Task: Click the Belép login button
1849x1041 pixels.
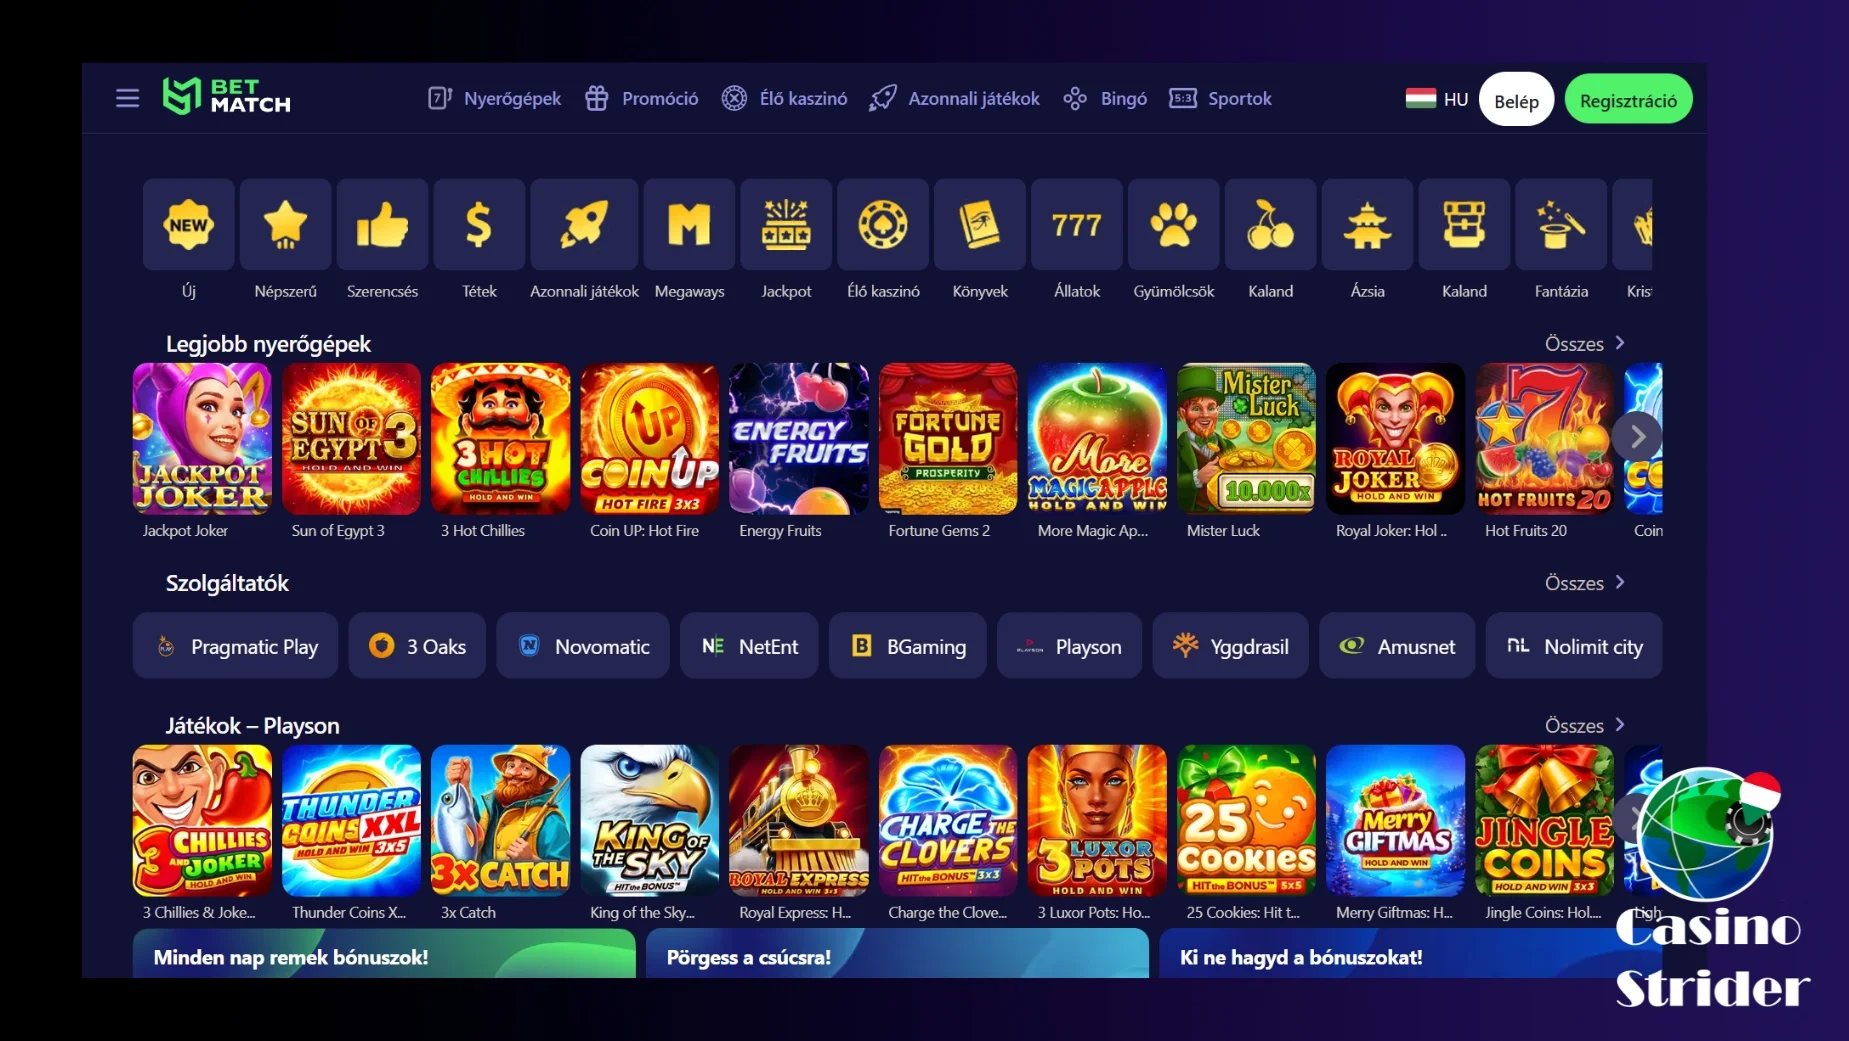Action: click(1516, 100)
